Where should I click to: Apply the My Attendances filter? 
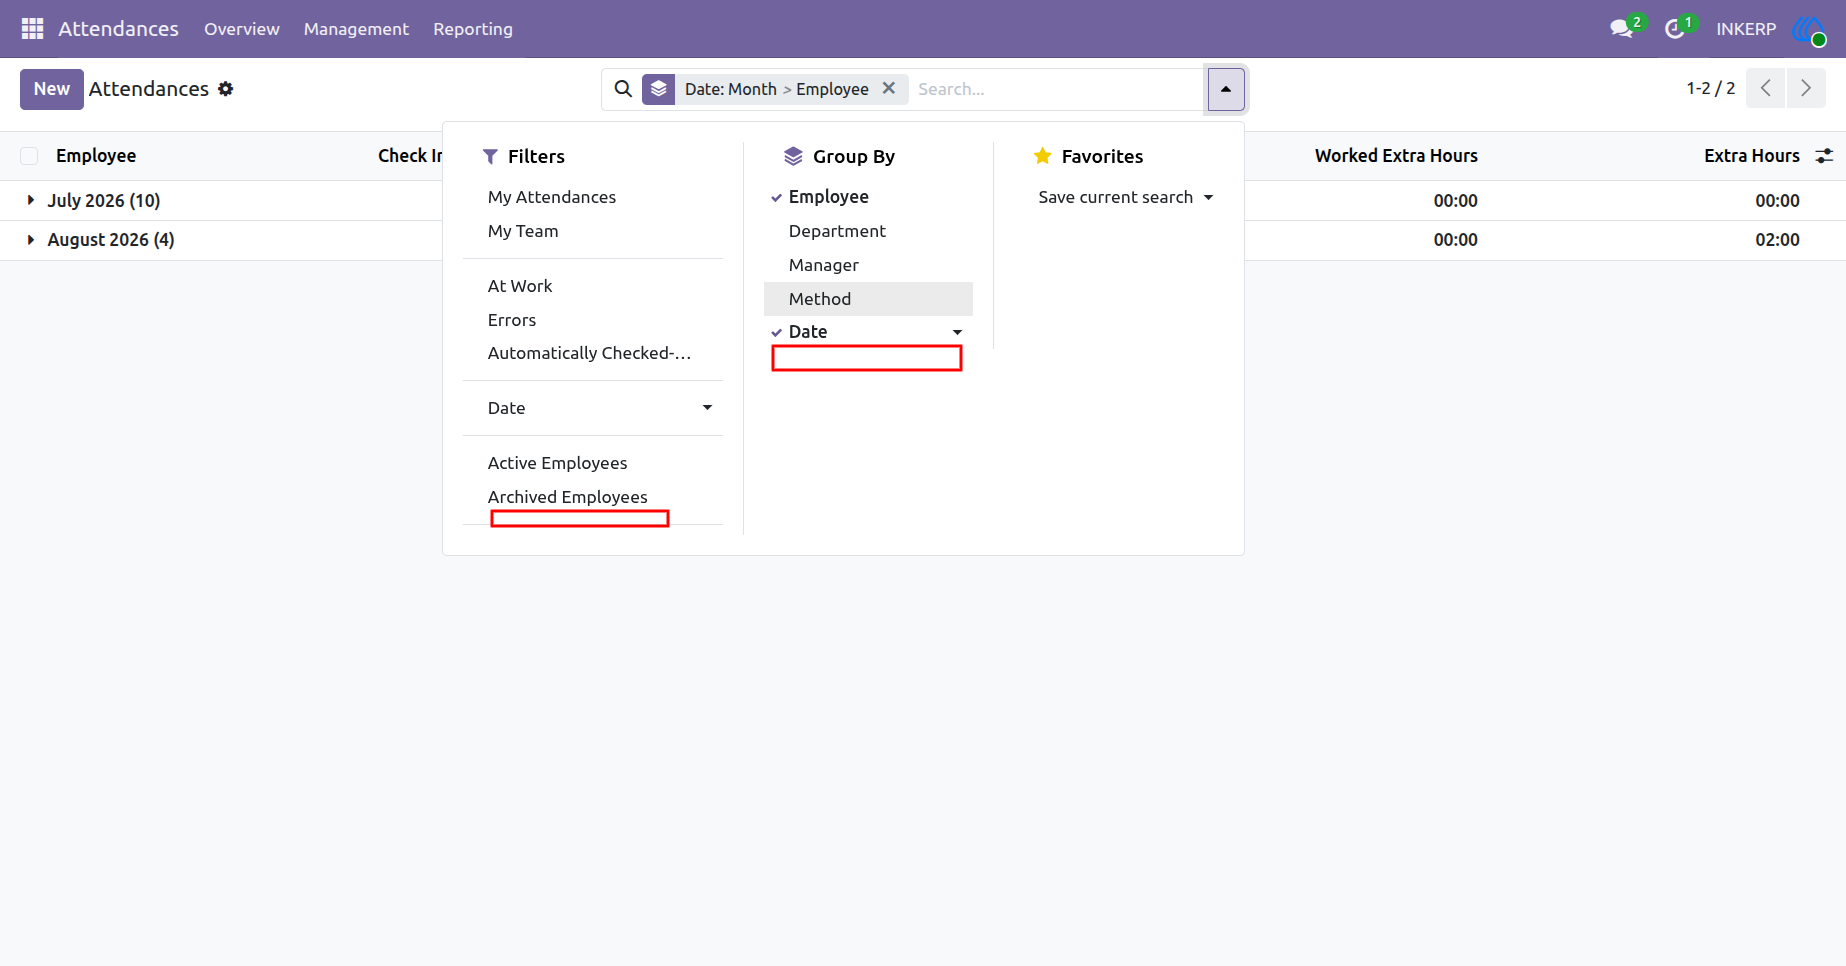point(593,197)
